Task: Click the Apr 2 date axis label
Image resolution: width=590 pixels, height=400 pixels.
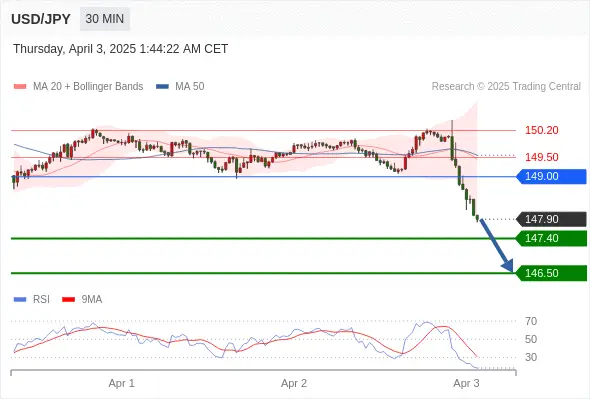Action: (x=294, y=383)
